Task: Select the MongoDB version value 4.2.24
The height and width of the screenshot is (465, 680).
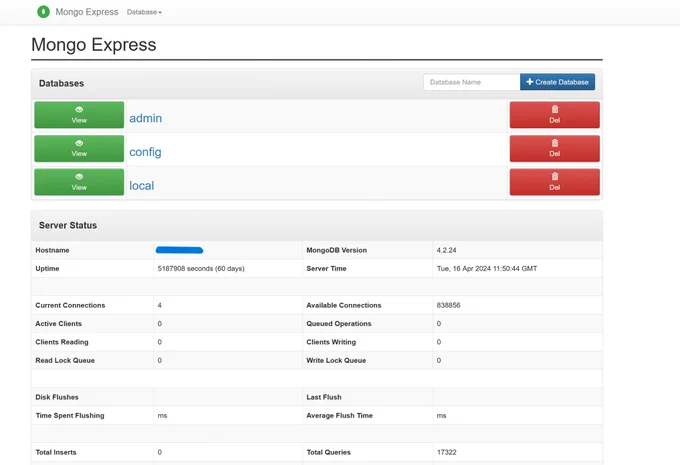Action: click(x=446, y=250)
